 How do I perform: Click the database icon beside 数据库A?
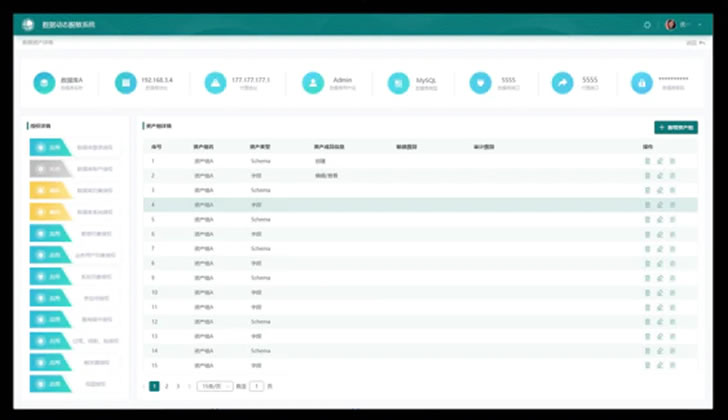coord(44,83)
